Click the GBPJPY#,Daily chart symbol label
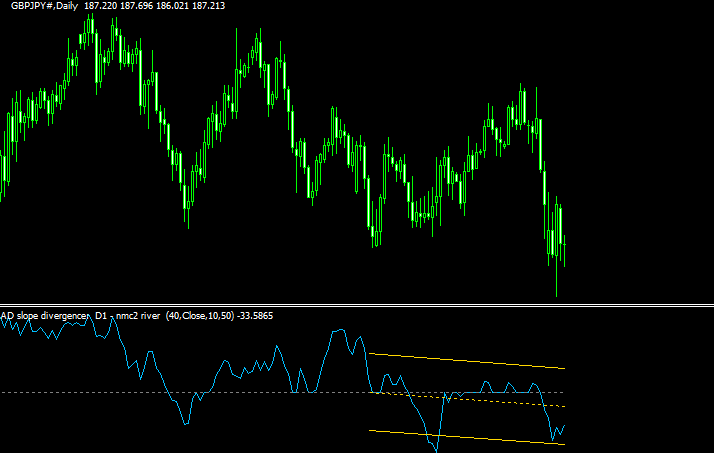The width and height of the screenshot is (714, 453). pyautogui.click(x=38, y=6)
